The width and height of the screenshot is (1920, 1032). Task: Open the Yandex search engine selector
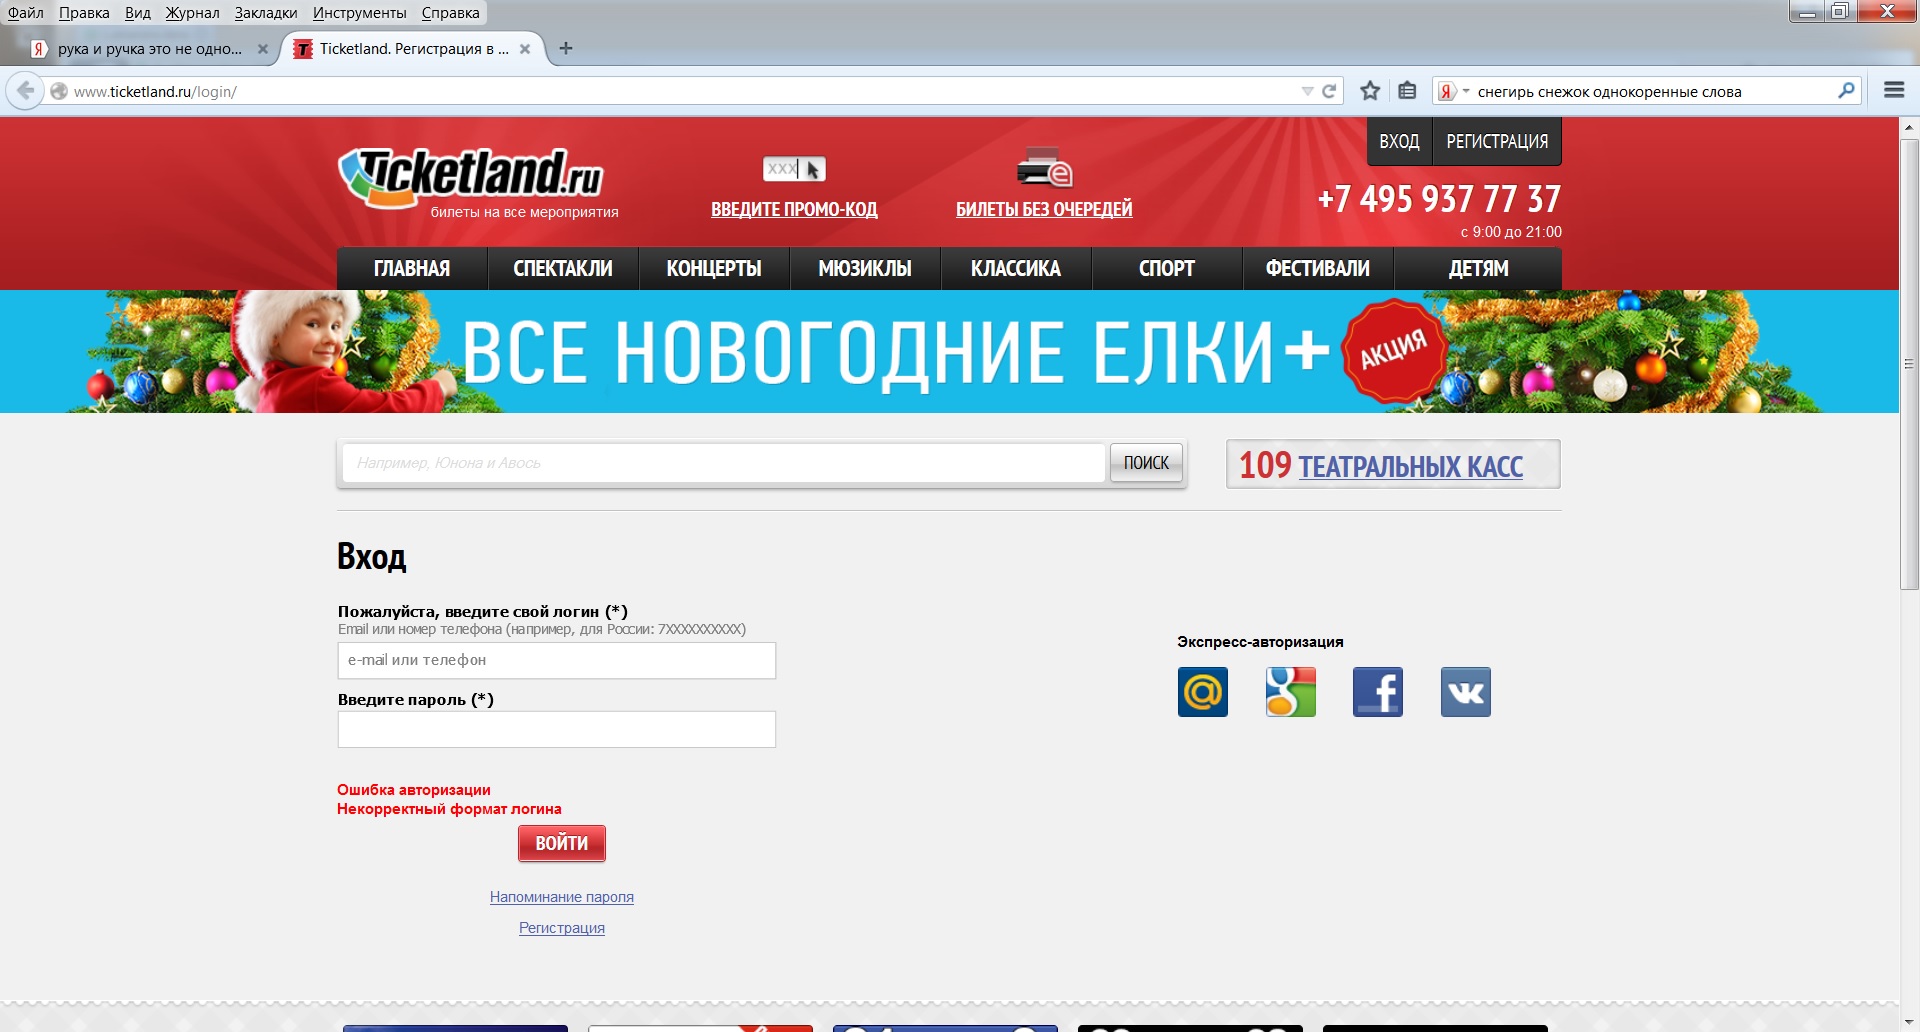point(1454,91)
